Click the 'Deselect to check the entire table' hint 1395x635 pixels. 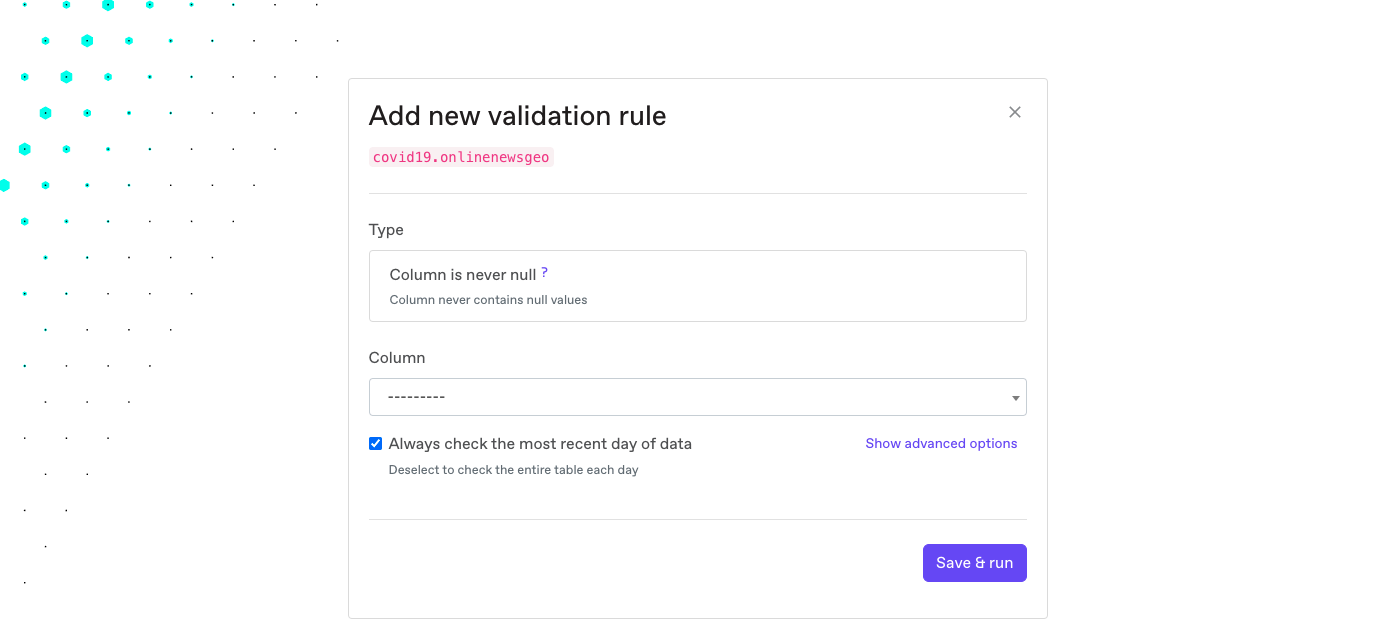tap(513, 470)
